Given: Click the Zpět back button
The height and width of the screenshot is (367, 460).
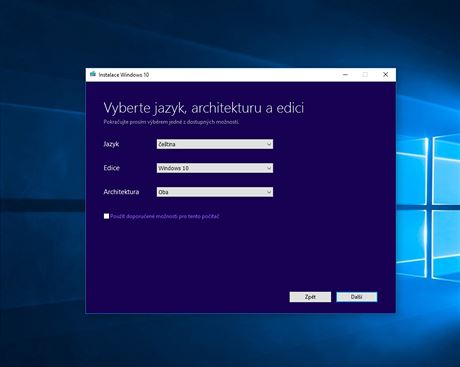Looking at the screenshot, I should click(x=310, y=297).
